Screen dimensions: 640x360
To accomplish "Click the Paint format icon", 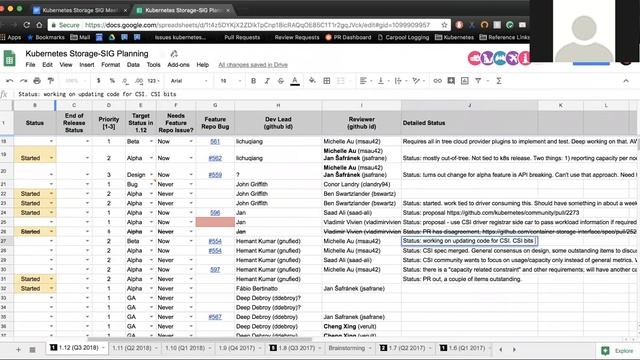I will (51, 81).
